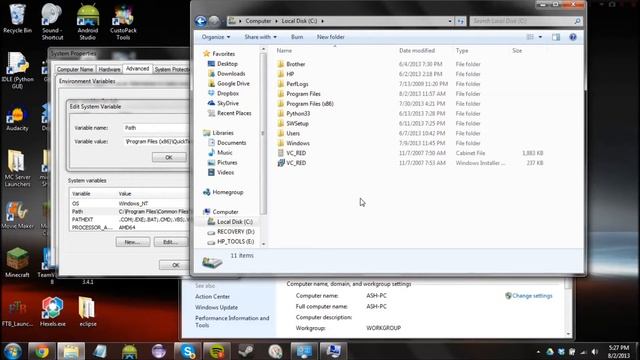Open the Recycle Bin desktop icon
The image size is (640, 360).
17,18
